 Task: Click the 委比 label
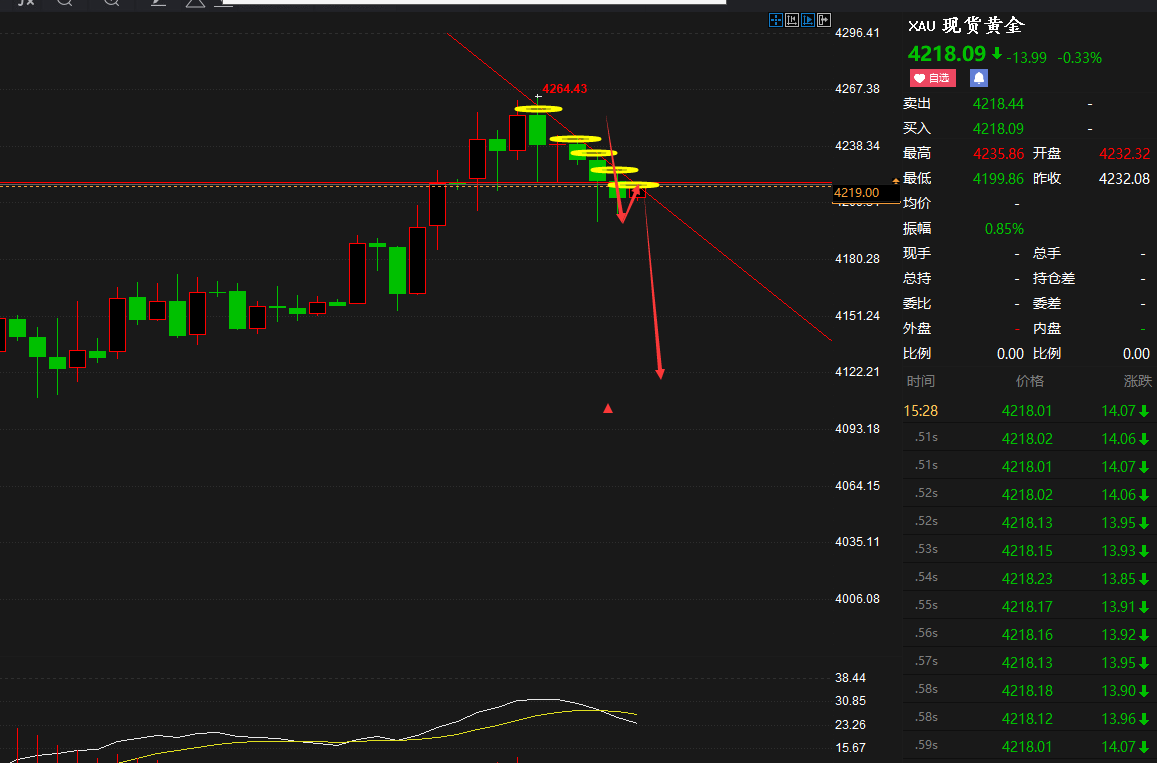coord(917,303)
